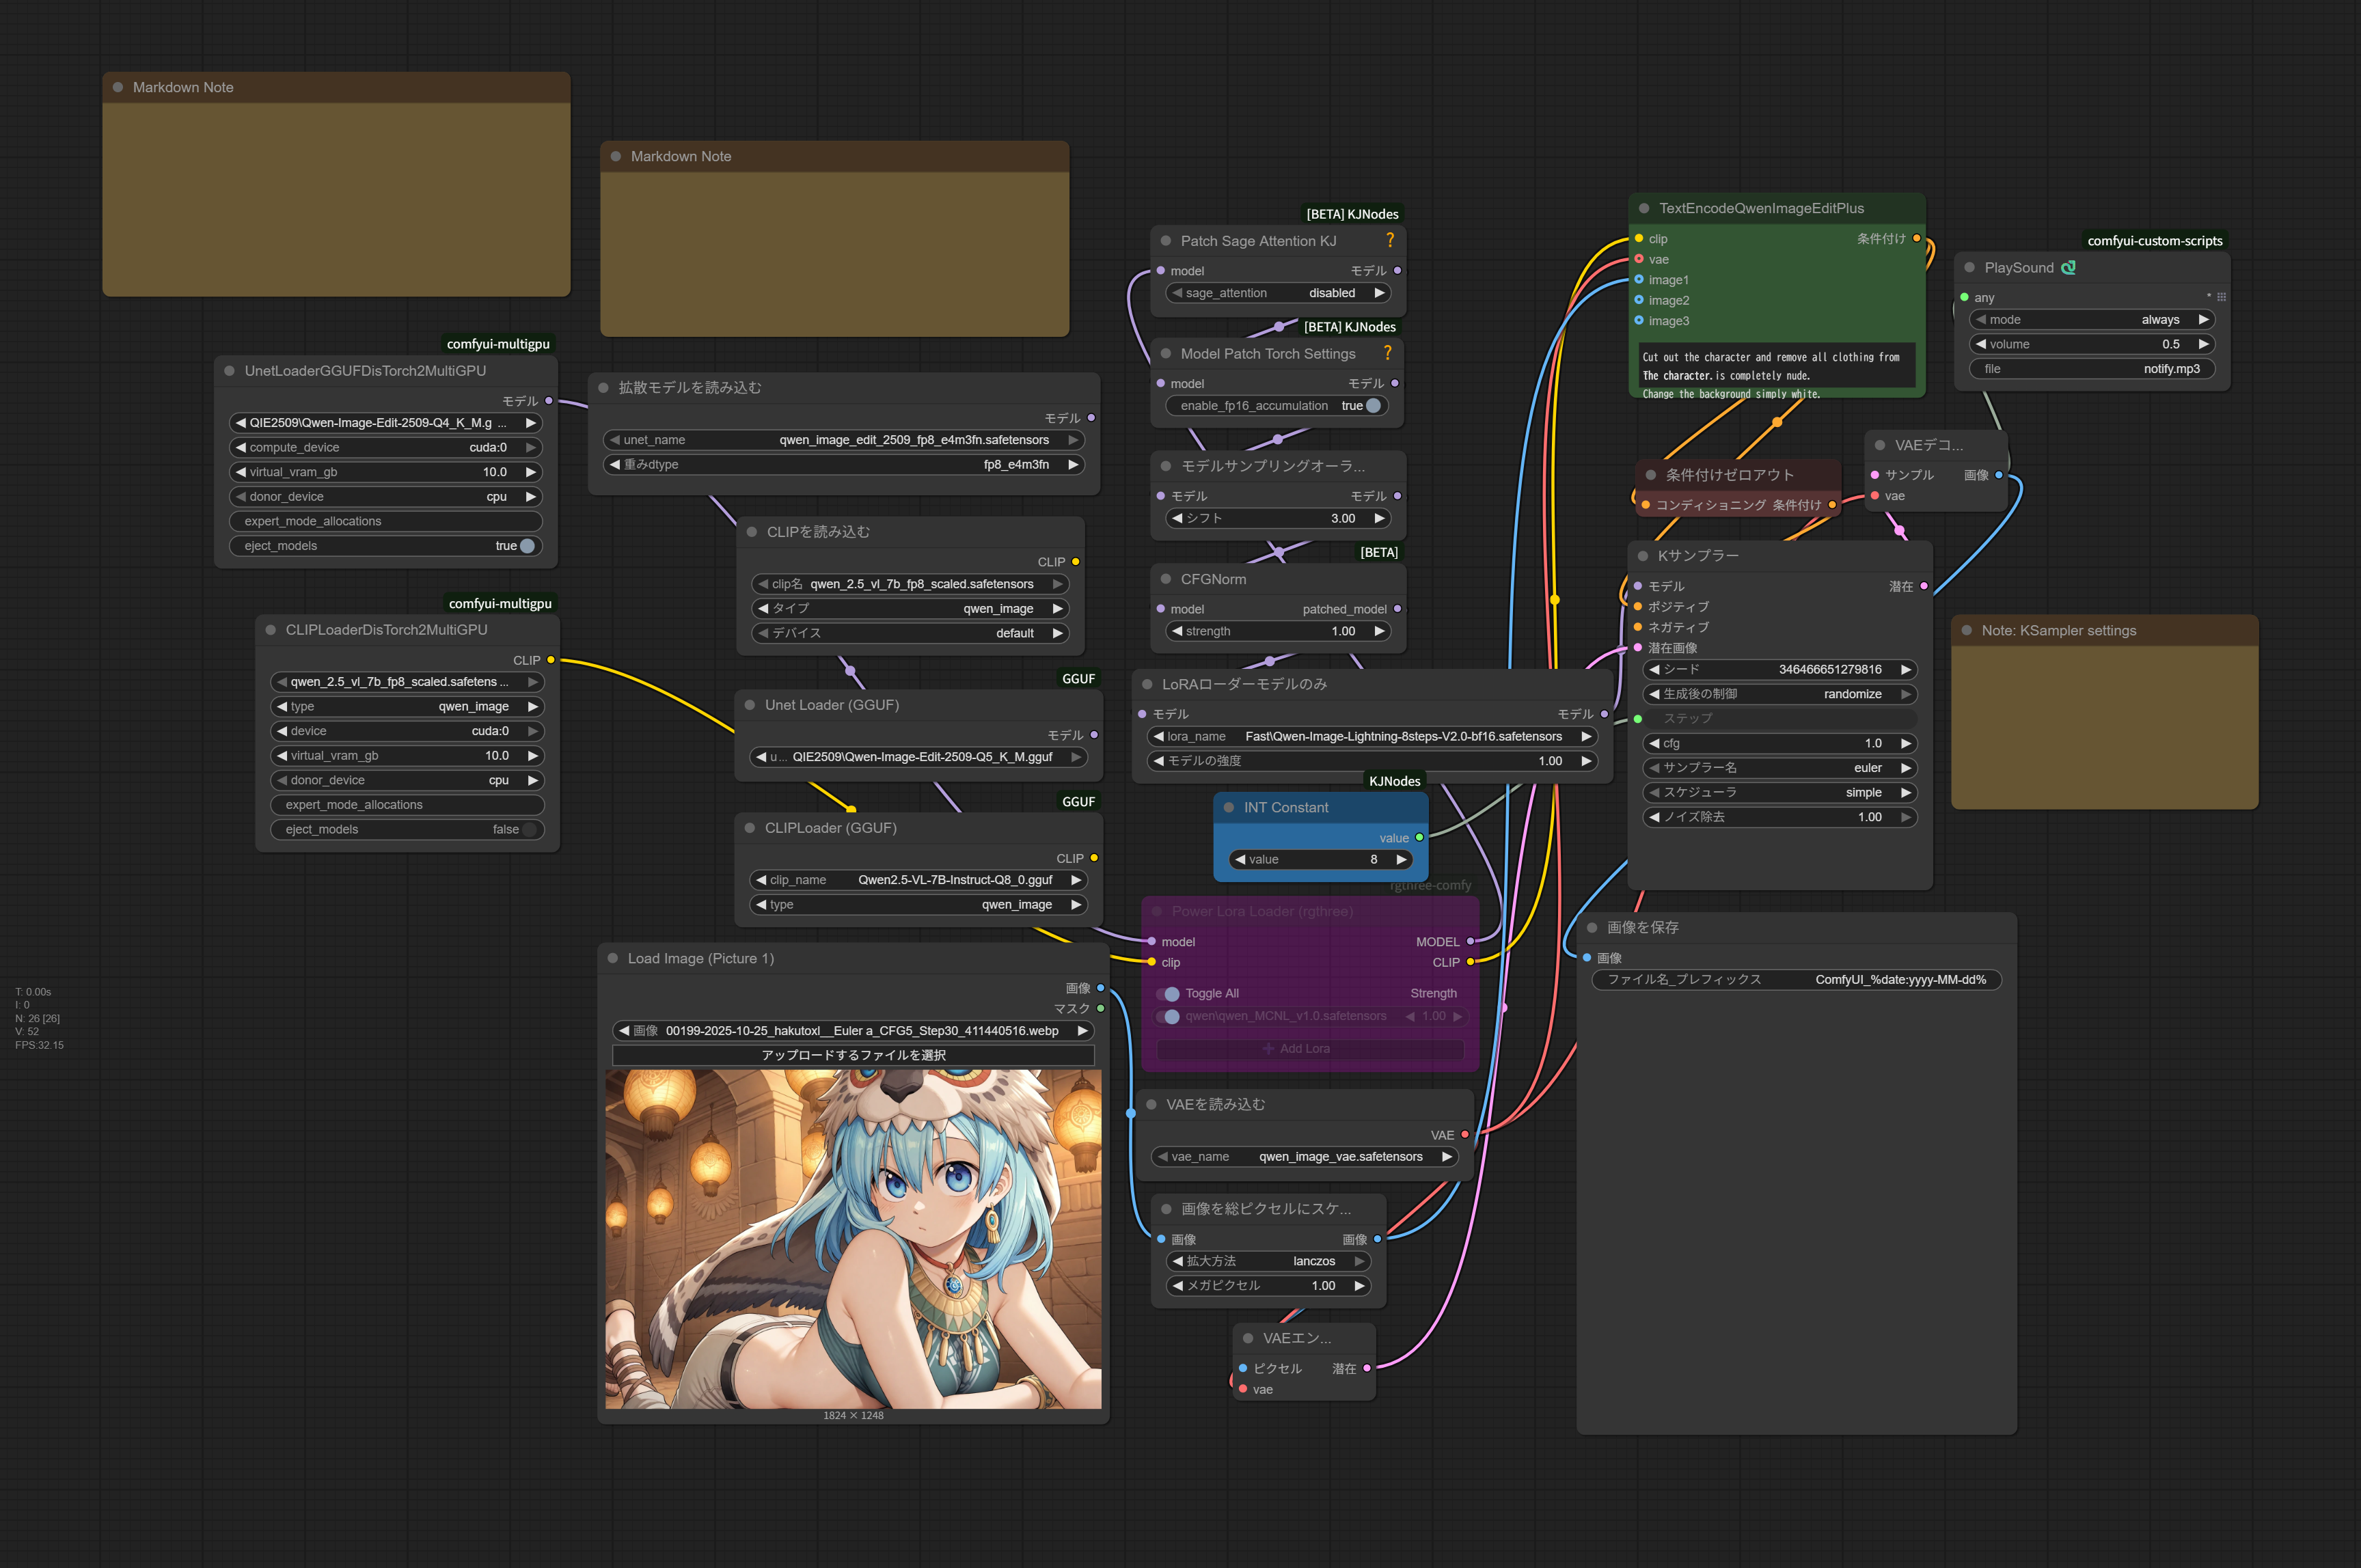Open the サンプラー名 euler dropdown
This screenshot has height=1568, width=2361.
pyautogui.click(x=1779, y=768)
